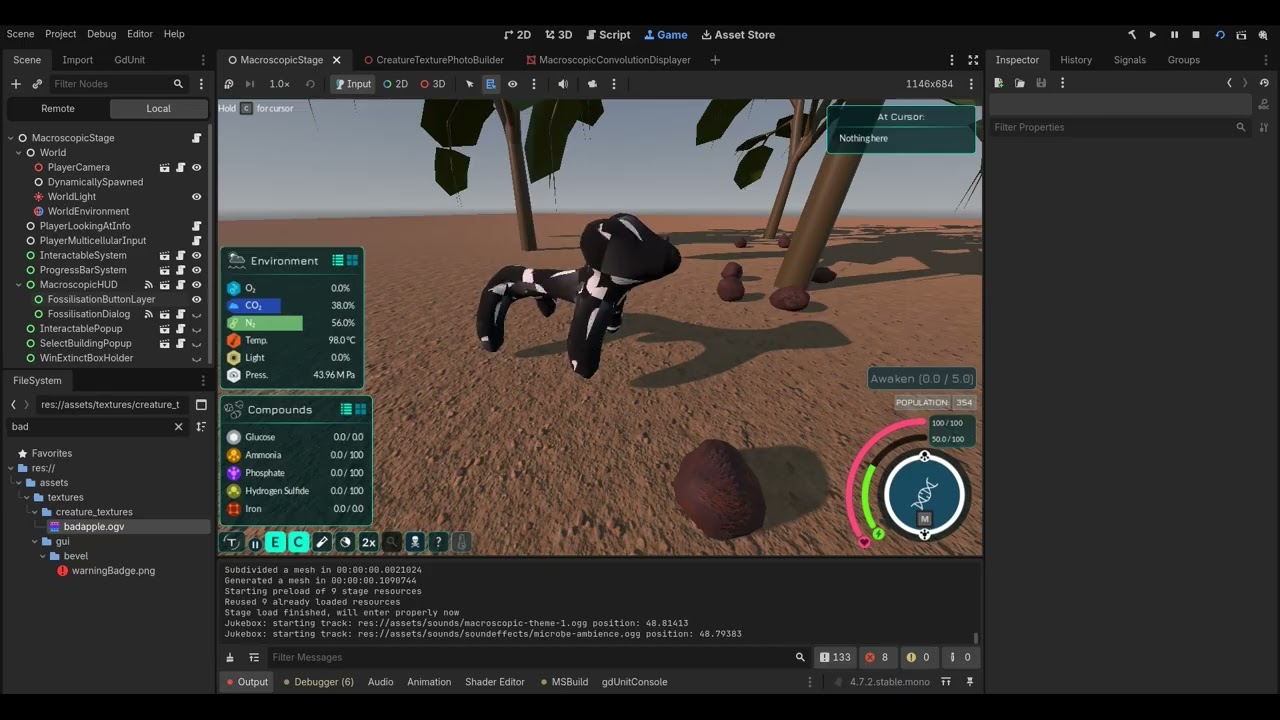Viewport: 1280px width, 720px height.
Task: Collapse the MacroscopicHUD node
Action: pos(19,285)
